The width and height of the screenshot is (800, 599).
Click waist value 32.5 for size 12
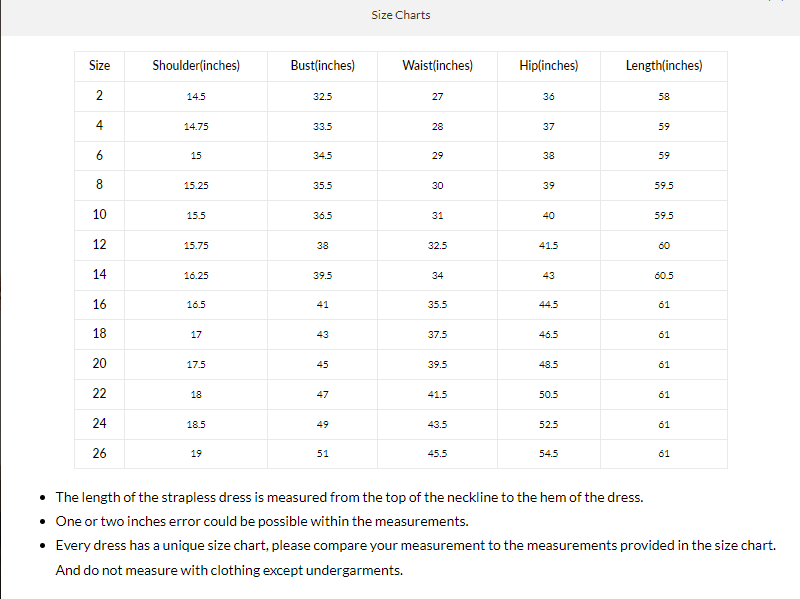437,245
